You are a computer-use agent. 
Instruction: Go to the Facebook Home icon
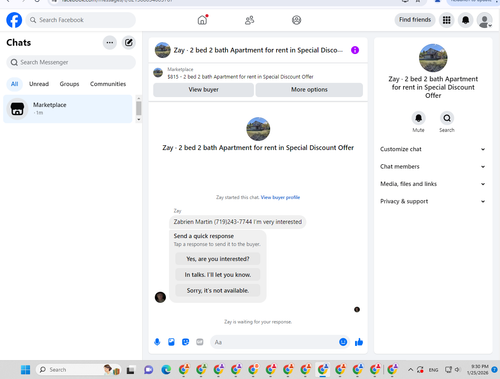coord(202,20)
